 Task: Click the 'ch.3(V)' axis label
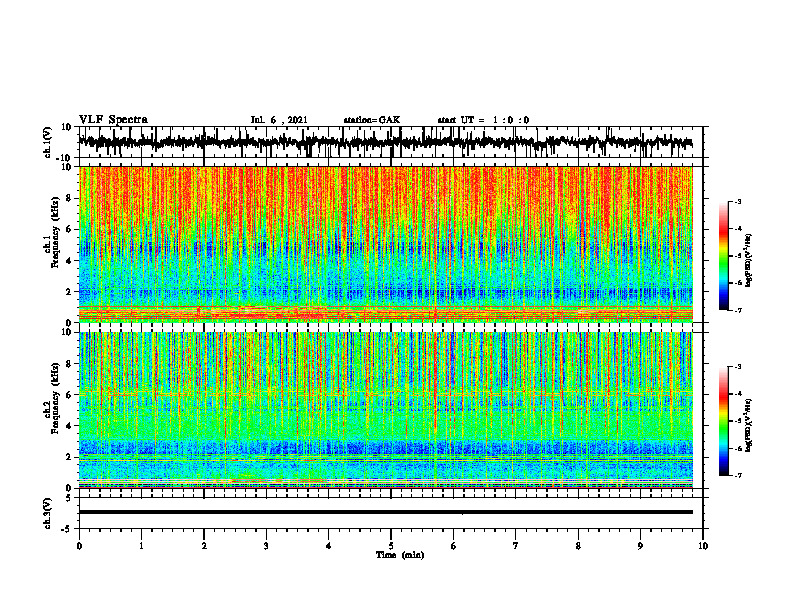[48, 513]
